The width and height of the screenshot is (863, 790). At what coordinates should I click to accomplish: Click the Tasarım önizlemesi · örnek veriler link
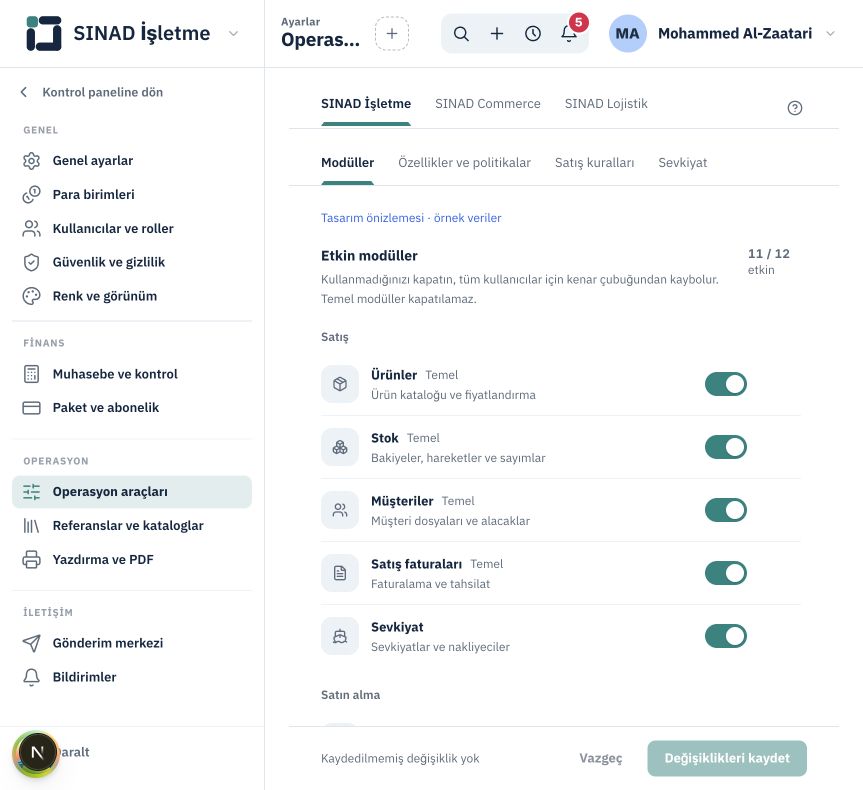pos(411,218)
